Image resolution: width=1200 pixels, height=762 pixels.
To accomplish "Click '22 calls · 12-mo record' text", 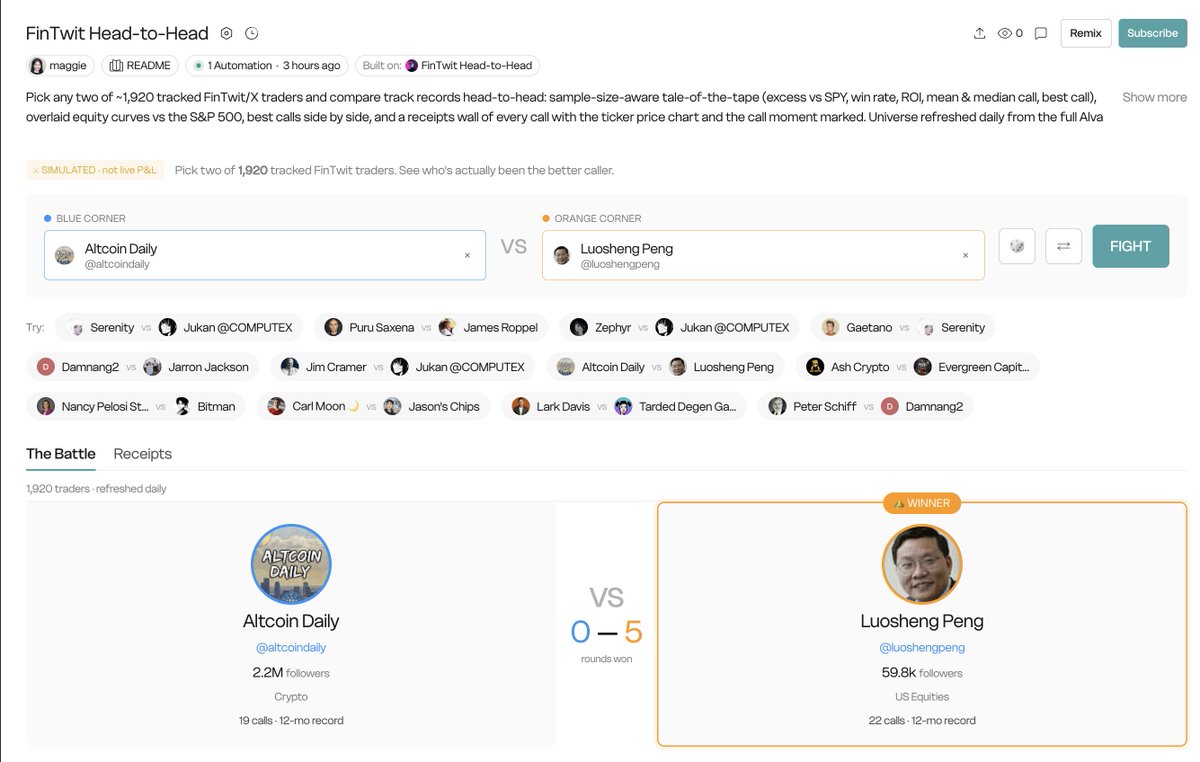I will (922, 720).
